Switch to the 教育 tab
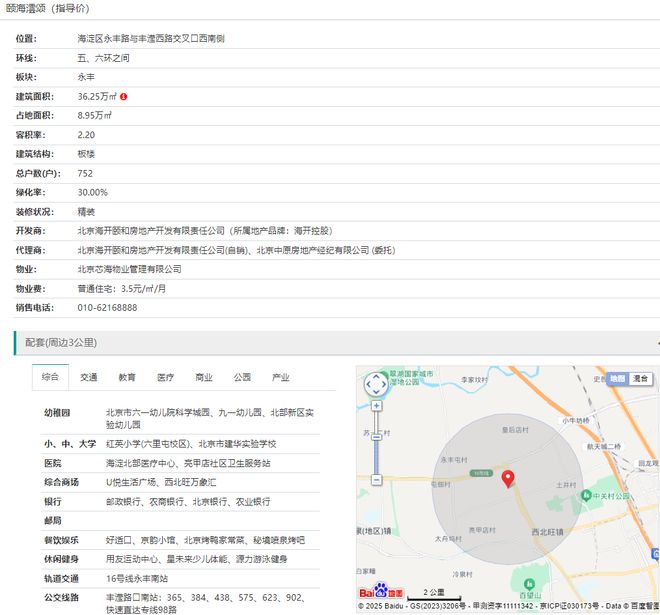The height and width of the screenshot is (615, 660). click(x=127, y=378)
